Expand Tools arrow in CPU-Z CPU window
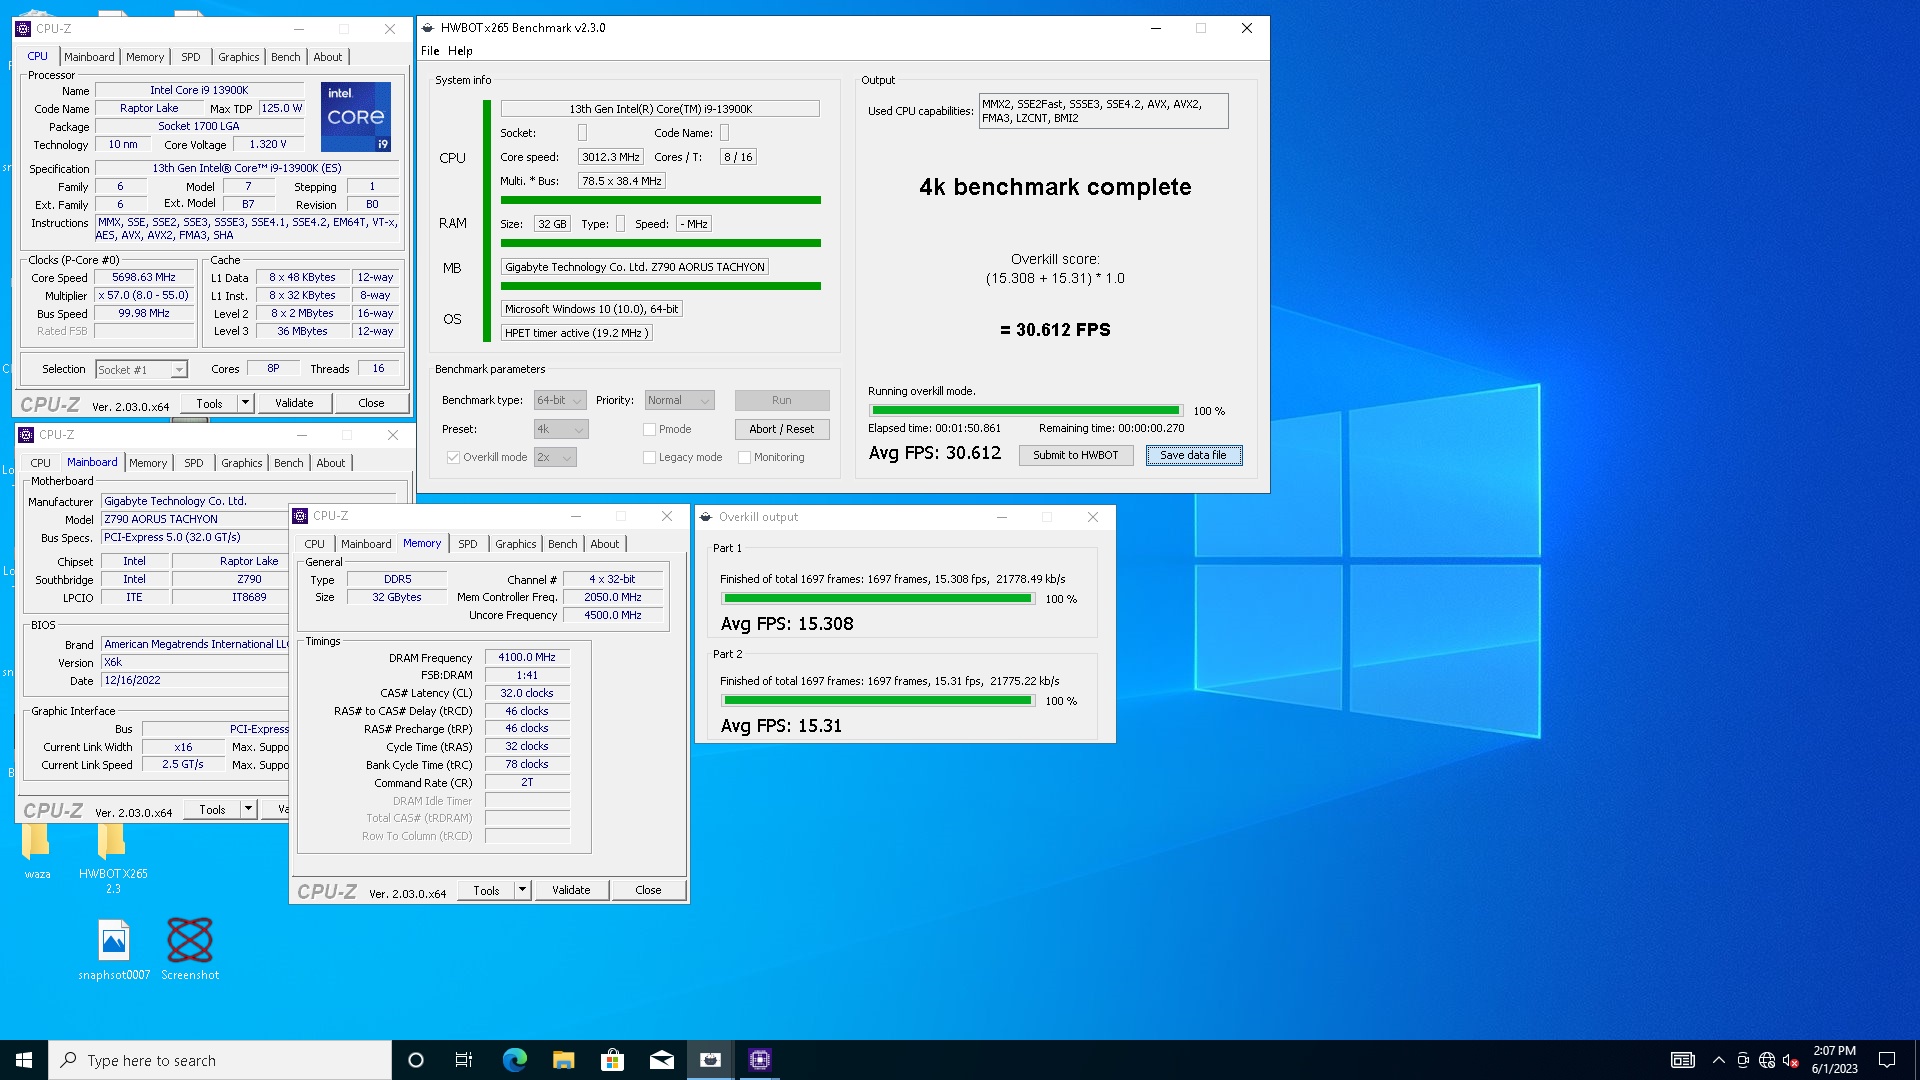Screen dimensions: 1920x1080 pos(246,403)
